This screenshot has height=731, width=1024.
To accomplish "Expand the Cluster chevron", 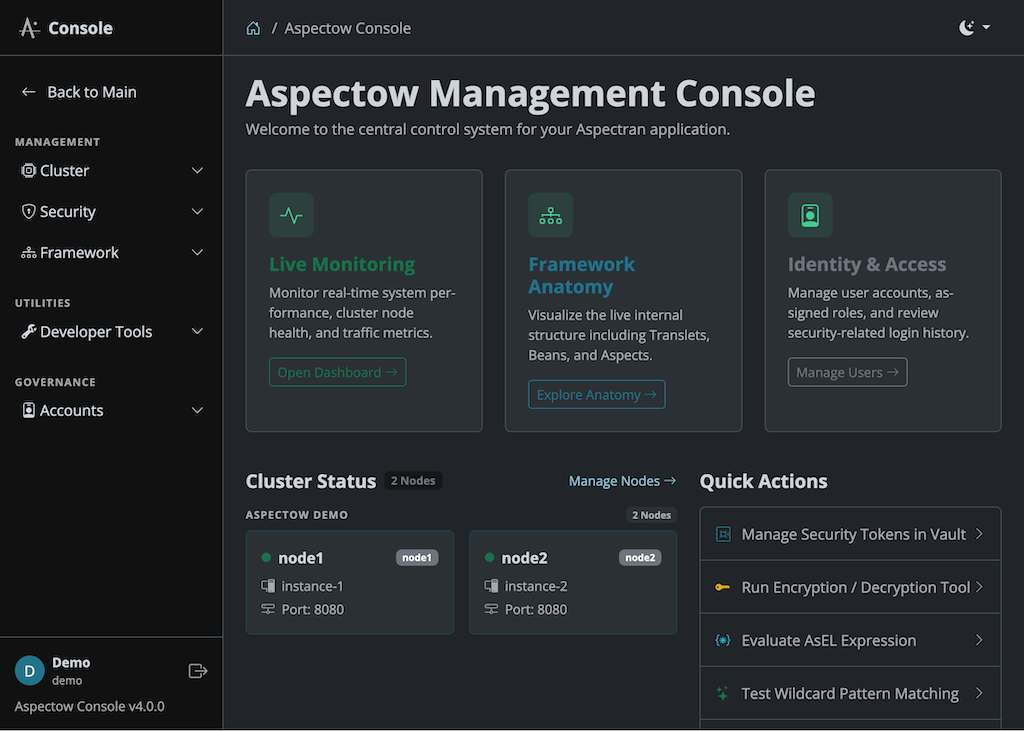I will tap(197, 171).
